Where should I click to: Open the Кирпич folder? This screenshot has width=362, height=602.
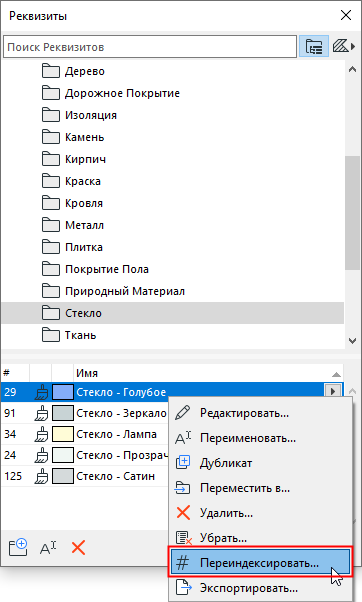tap(172, 159)
